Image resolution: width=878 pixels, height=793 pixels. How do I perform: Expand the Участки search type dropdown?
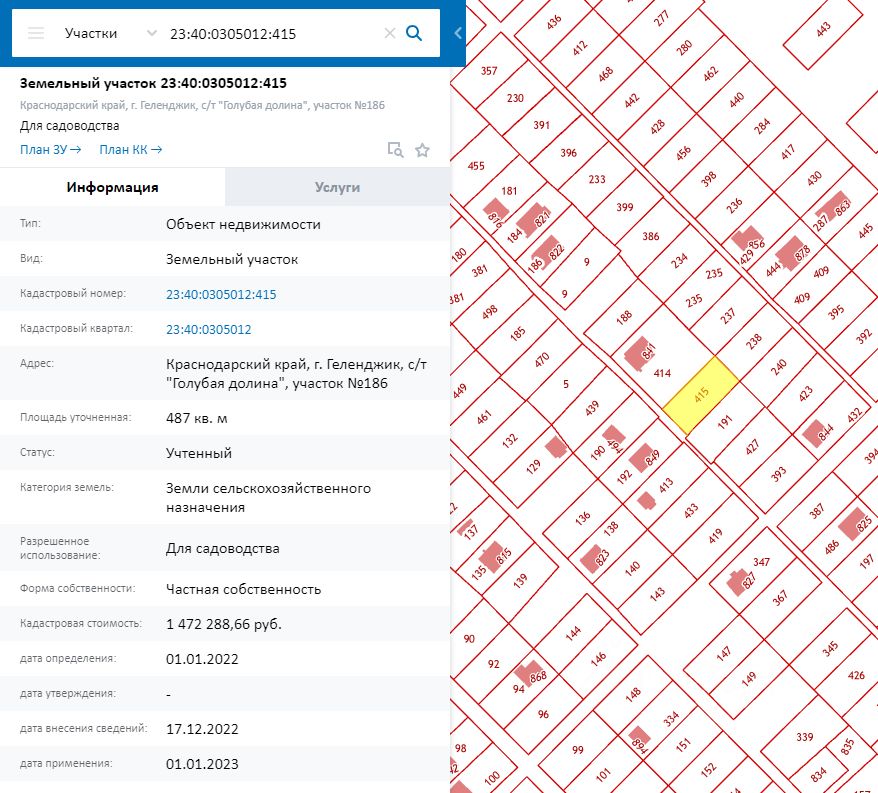click(151, 33)
